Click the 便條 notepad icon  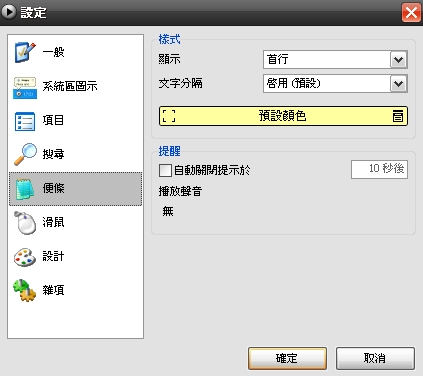[x=25, y=189]
